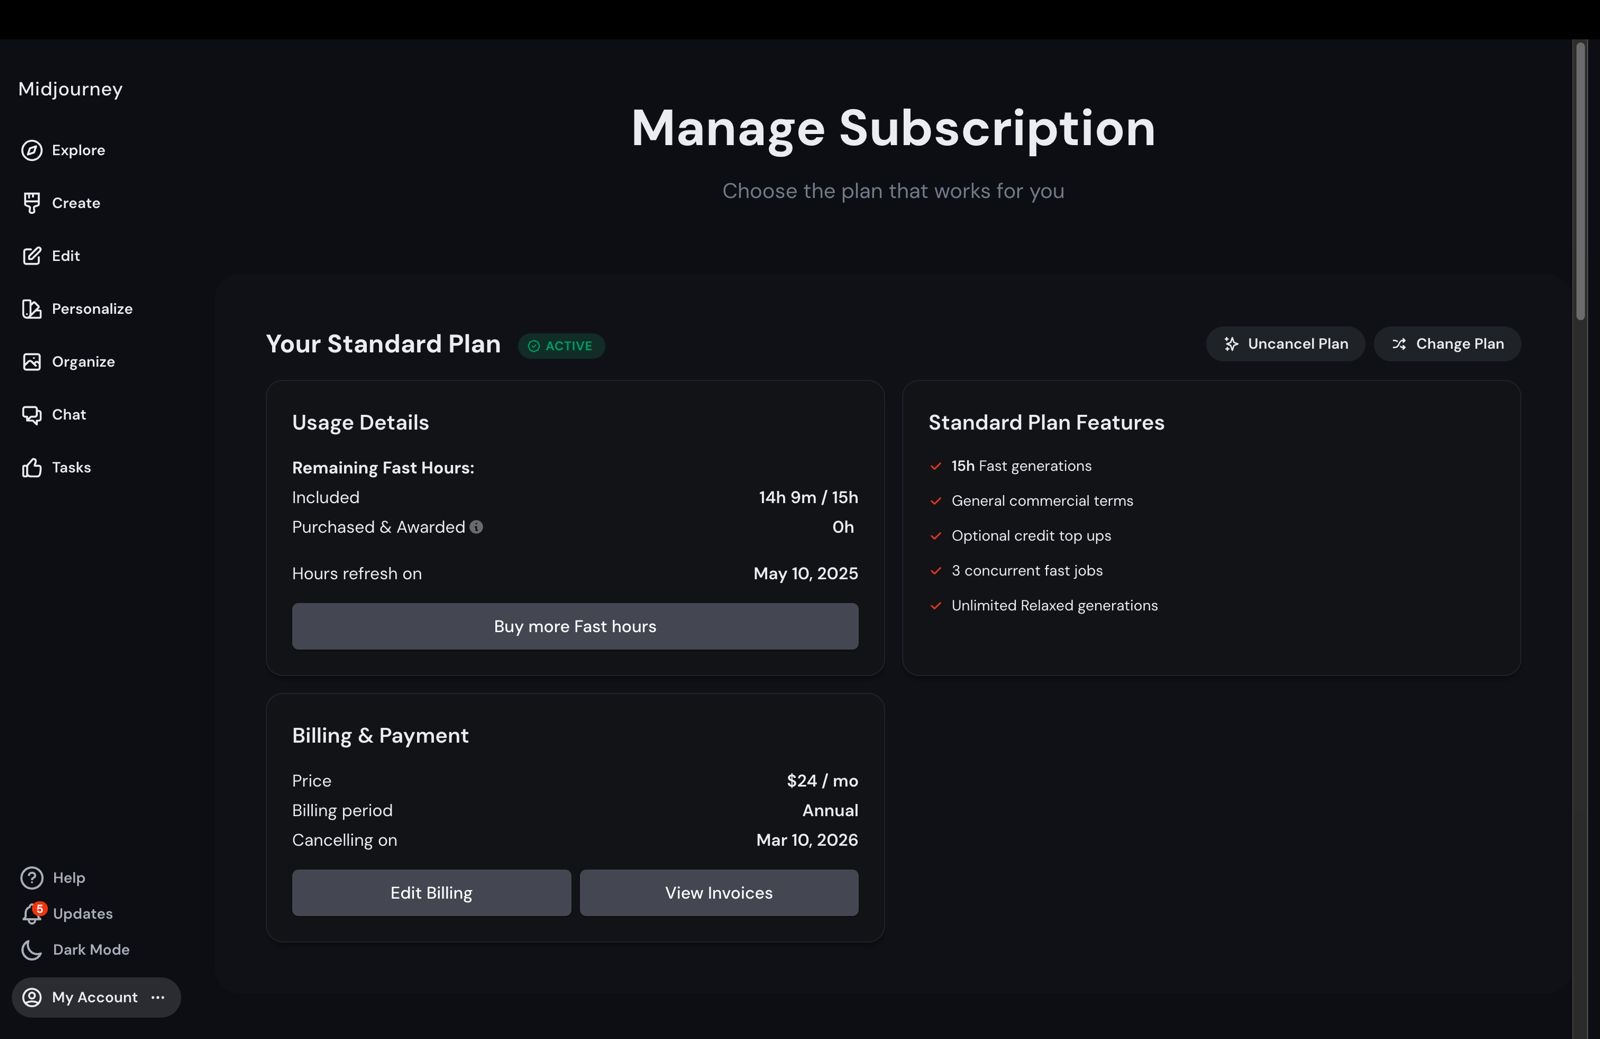This screenshot has width=1600, height=1039.
Task: Click the 'Your Standard Plan' heading
Action: point(383,344)
